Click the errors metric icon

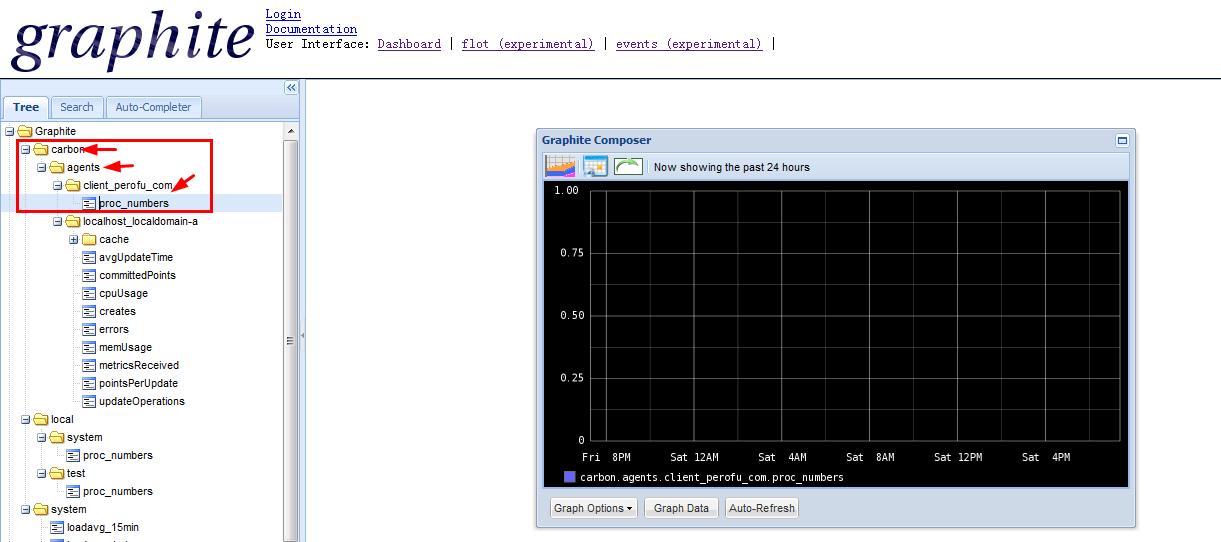[x=90, y=329]
